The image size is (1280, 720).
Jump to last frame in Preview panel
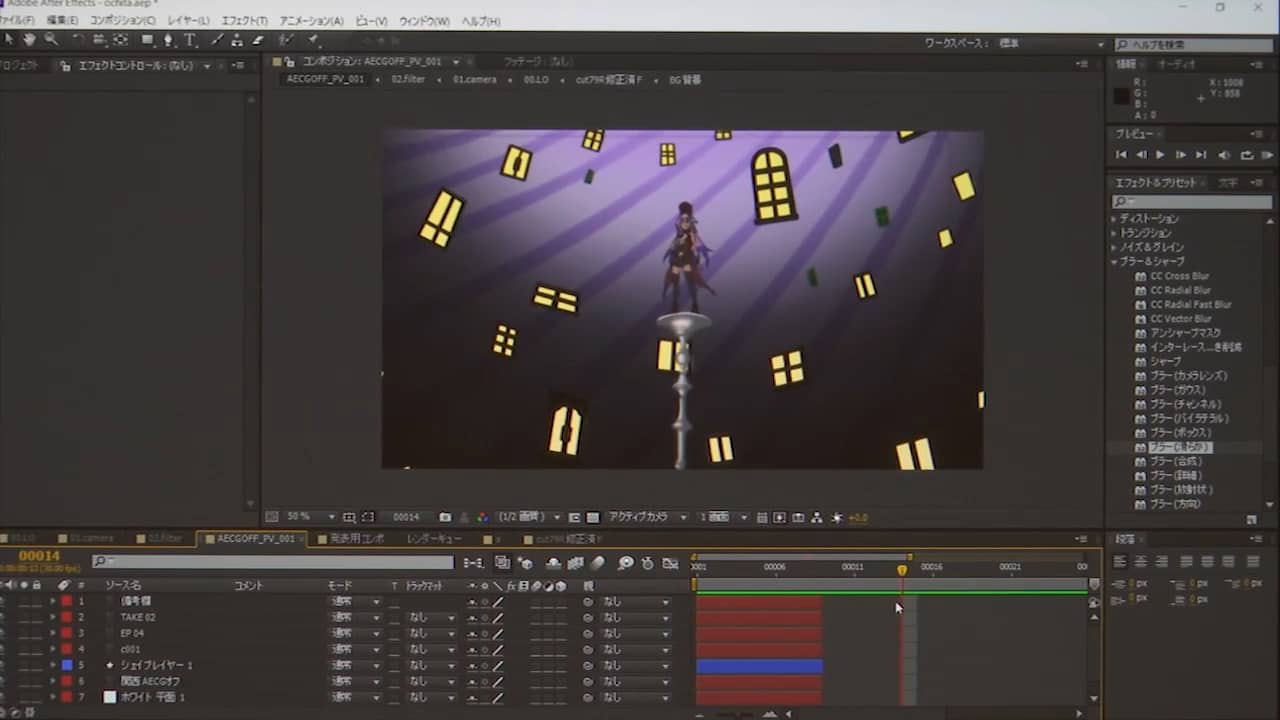point(1201,155)
